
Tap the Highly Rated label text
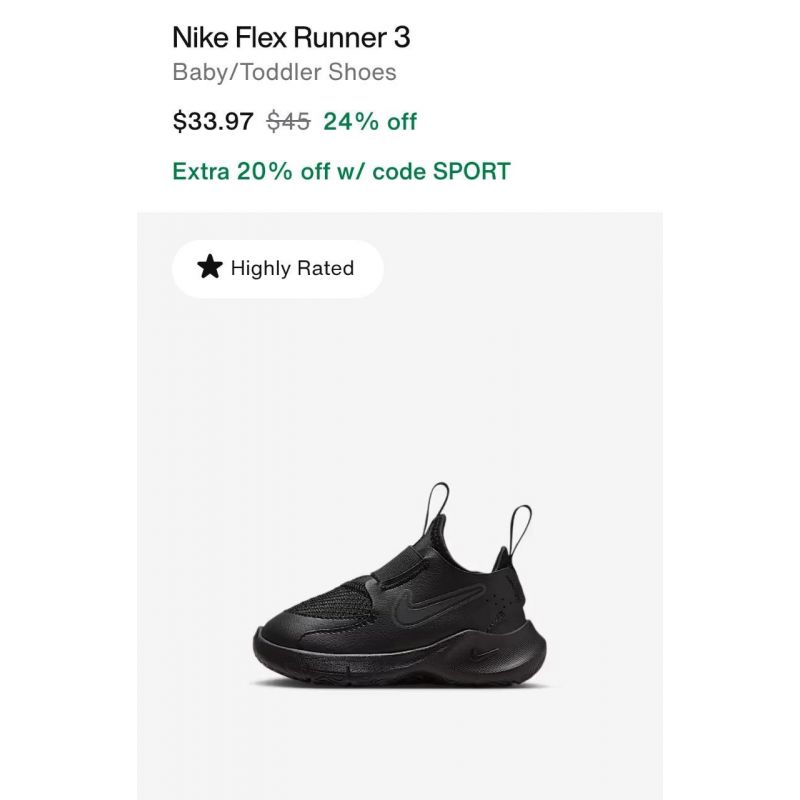[x=292, y=268]
